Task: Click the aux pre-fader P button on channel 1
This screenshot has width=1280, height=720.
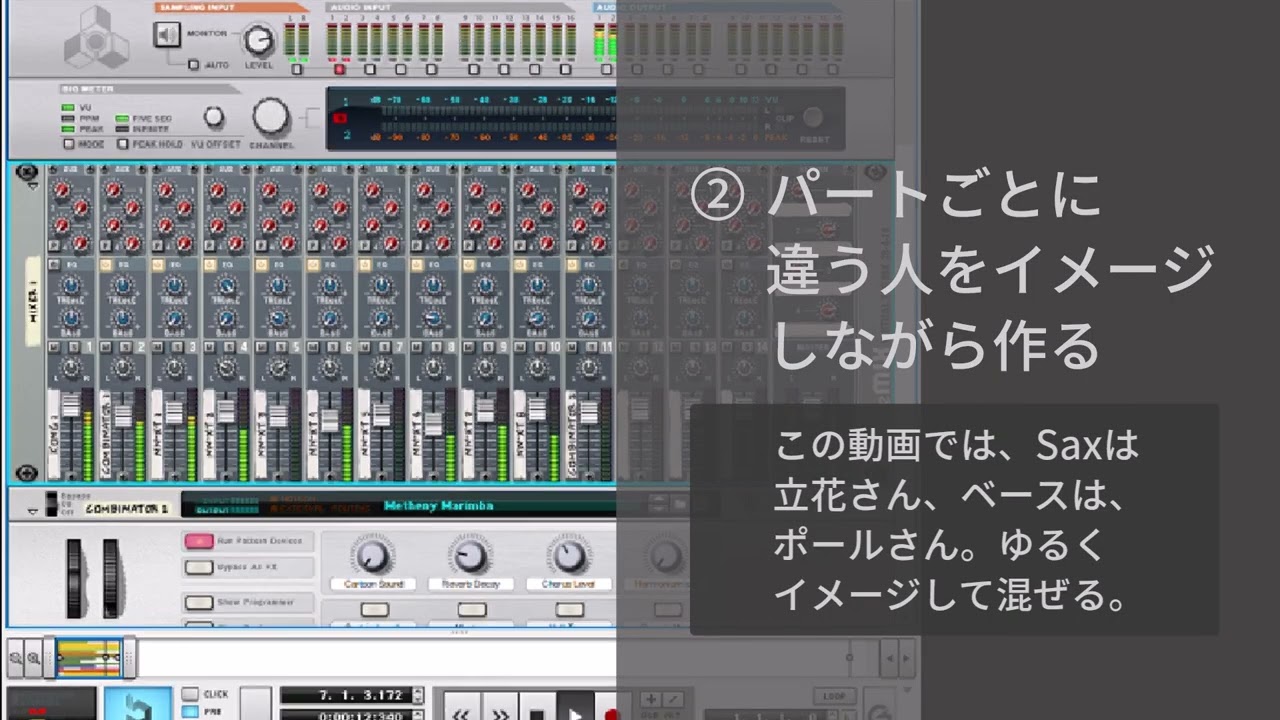Action: click(x=55, y=245)
